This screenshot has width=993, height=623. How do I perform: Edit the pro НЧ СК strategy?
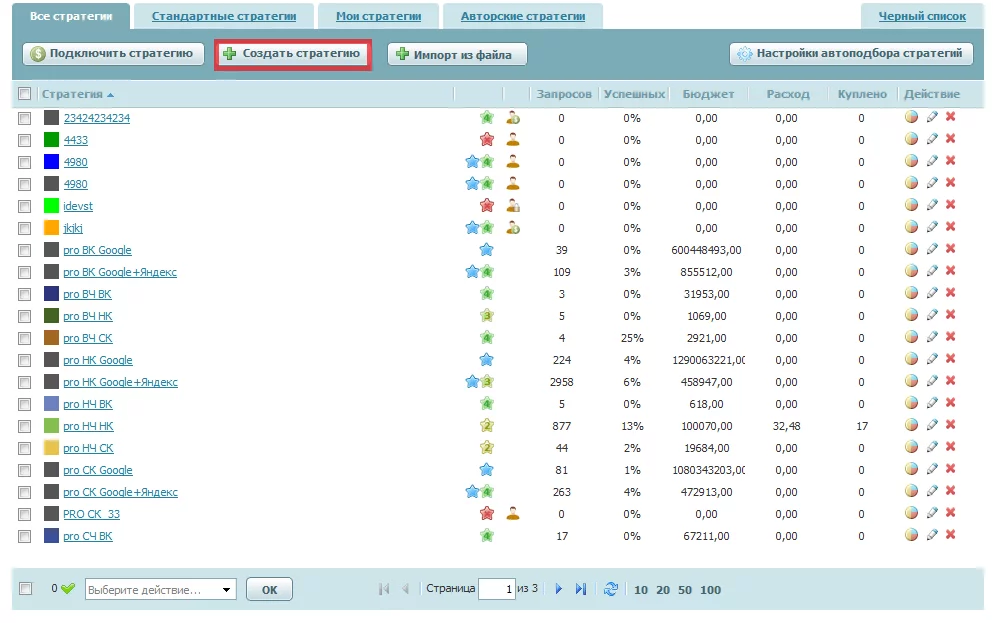tap(932, 447)
